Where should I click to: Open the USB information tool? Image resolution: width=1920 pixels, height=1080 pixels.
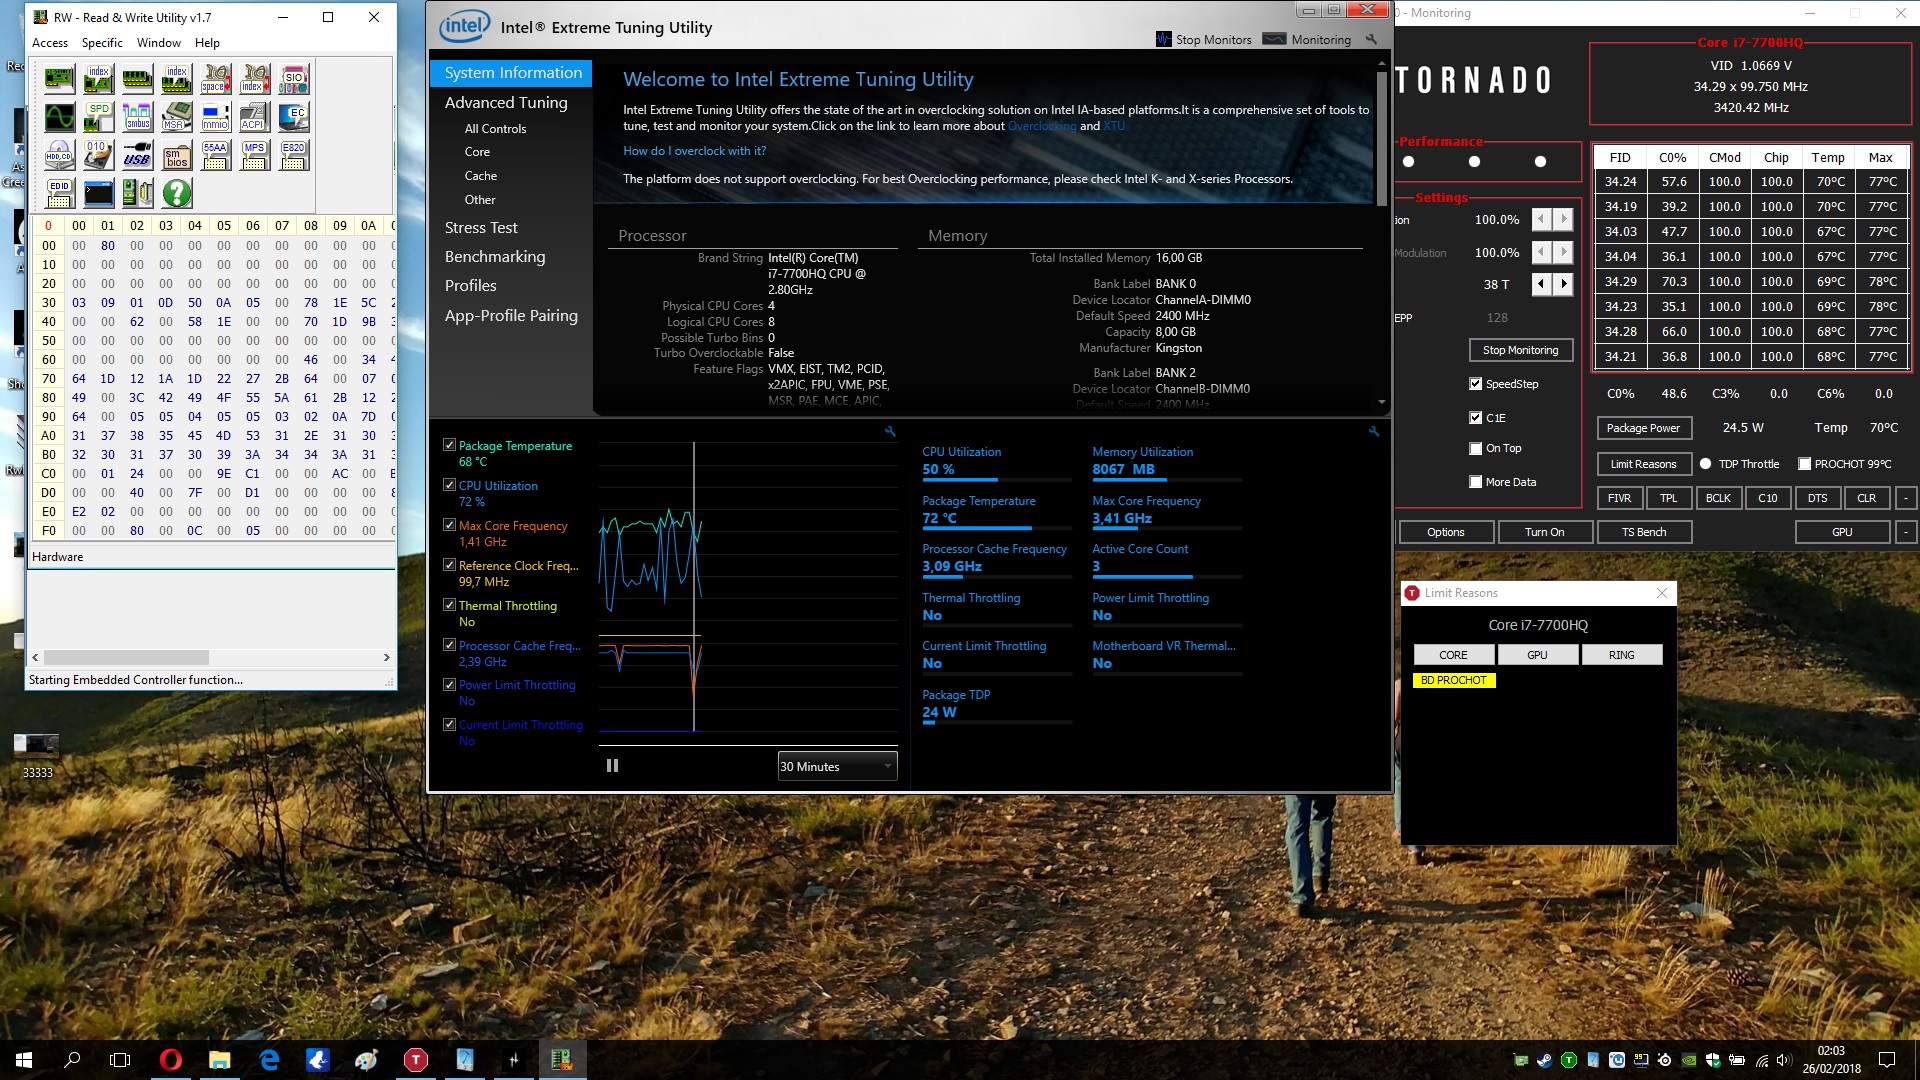[137, 155]
